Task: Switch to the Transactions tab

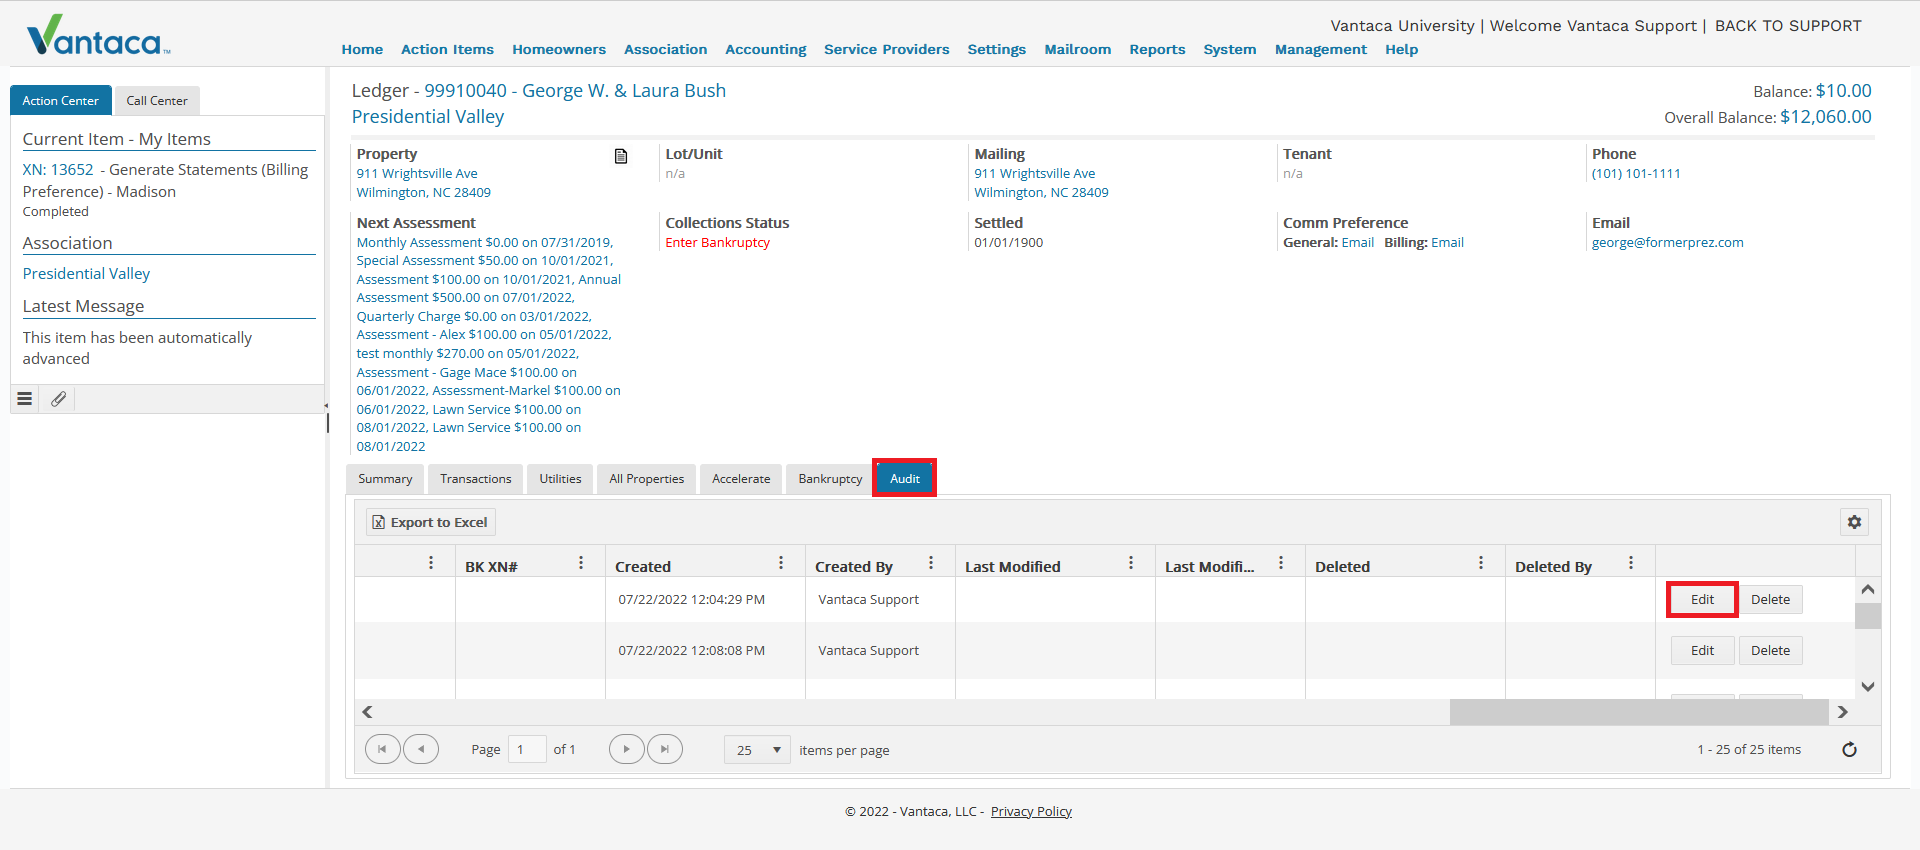Action: (475, 479)
